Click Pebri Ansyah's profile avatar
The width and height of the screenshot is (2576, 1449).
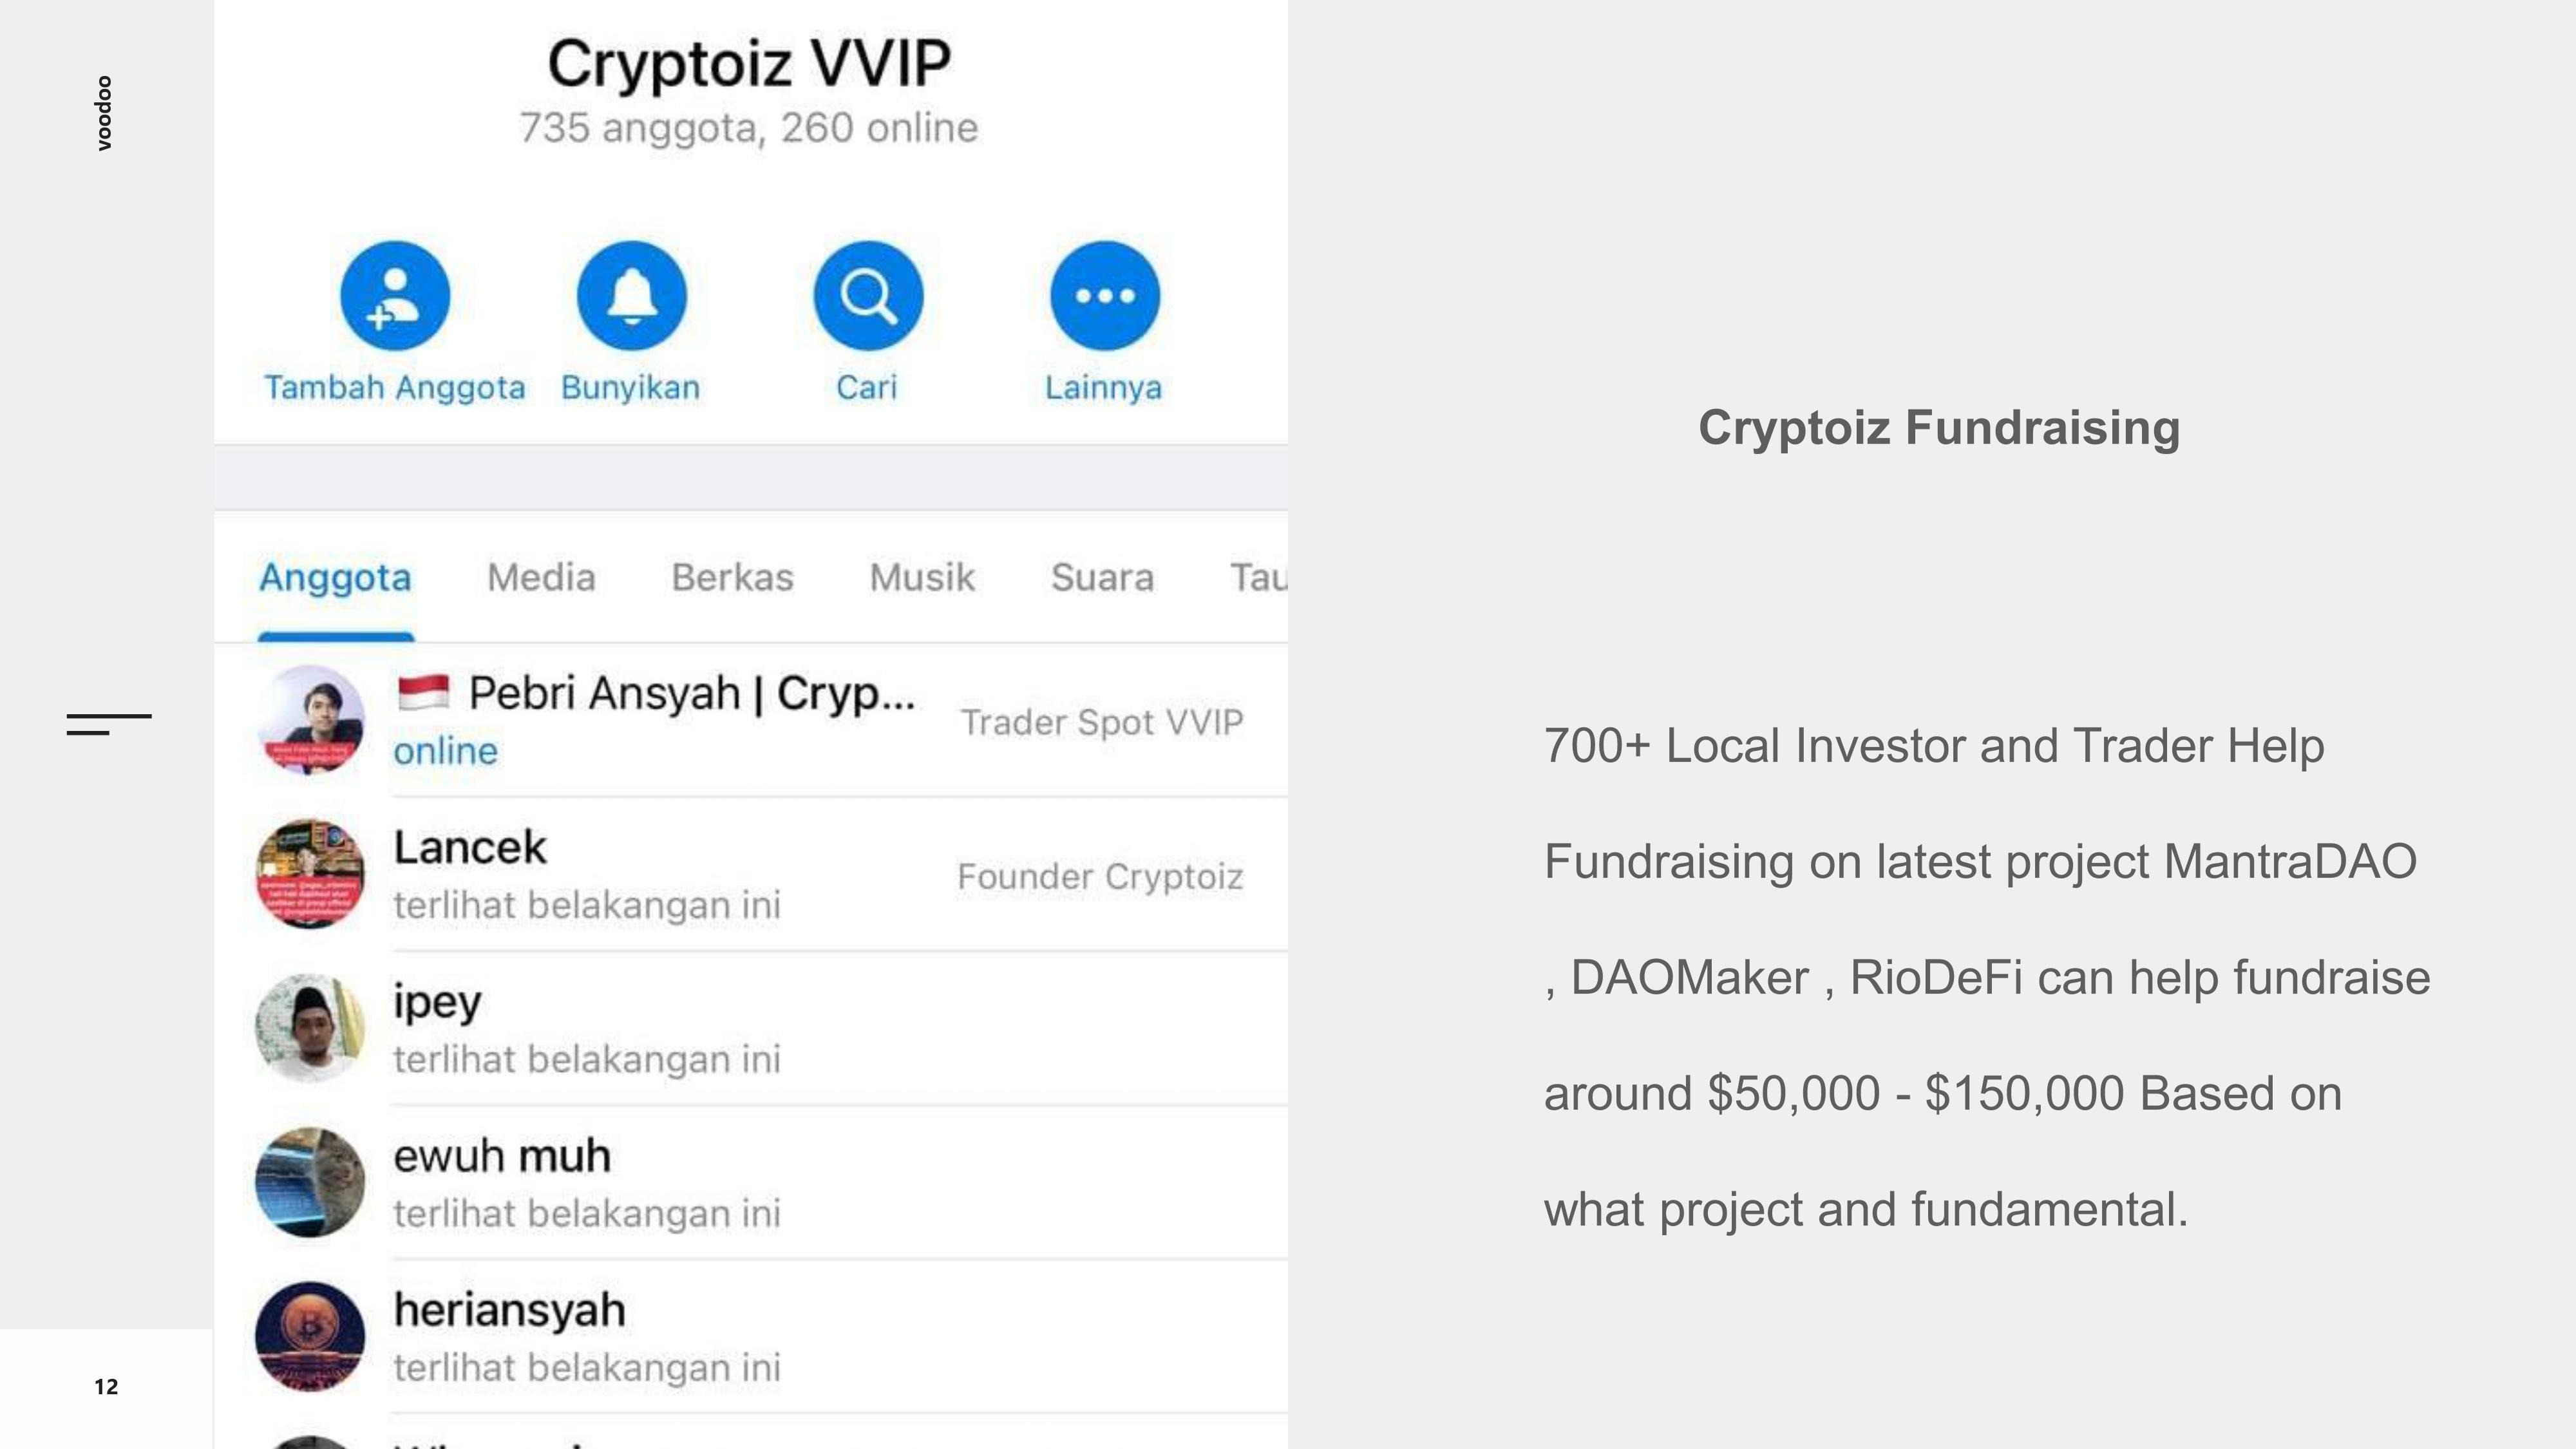click(x=310, y=720)
